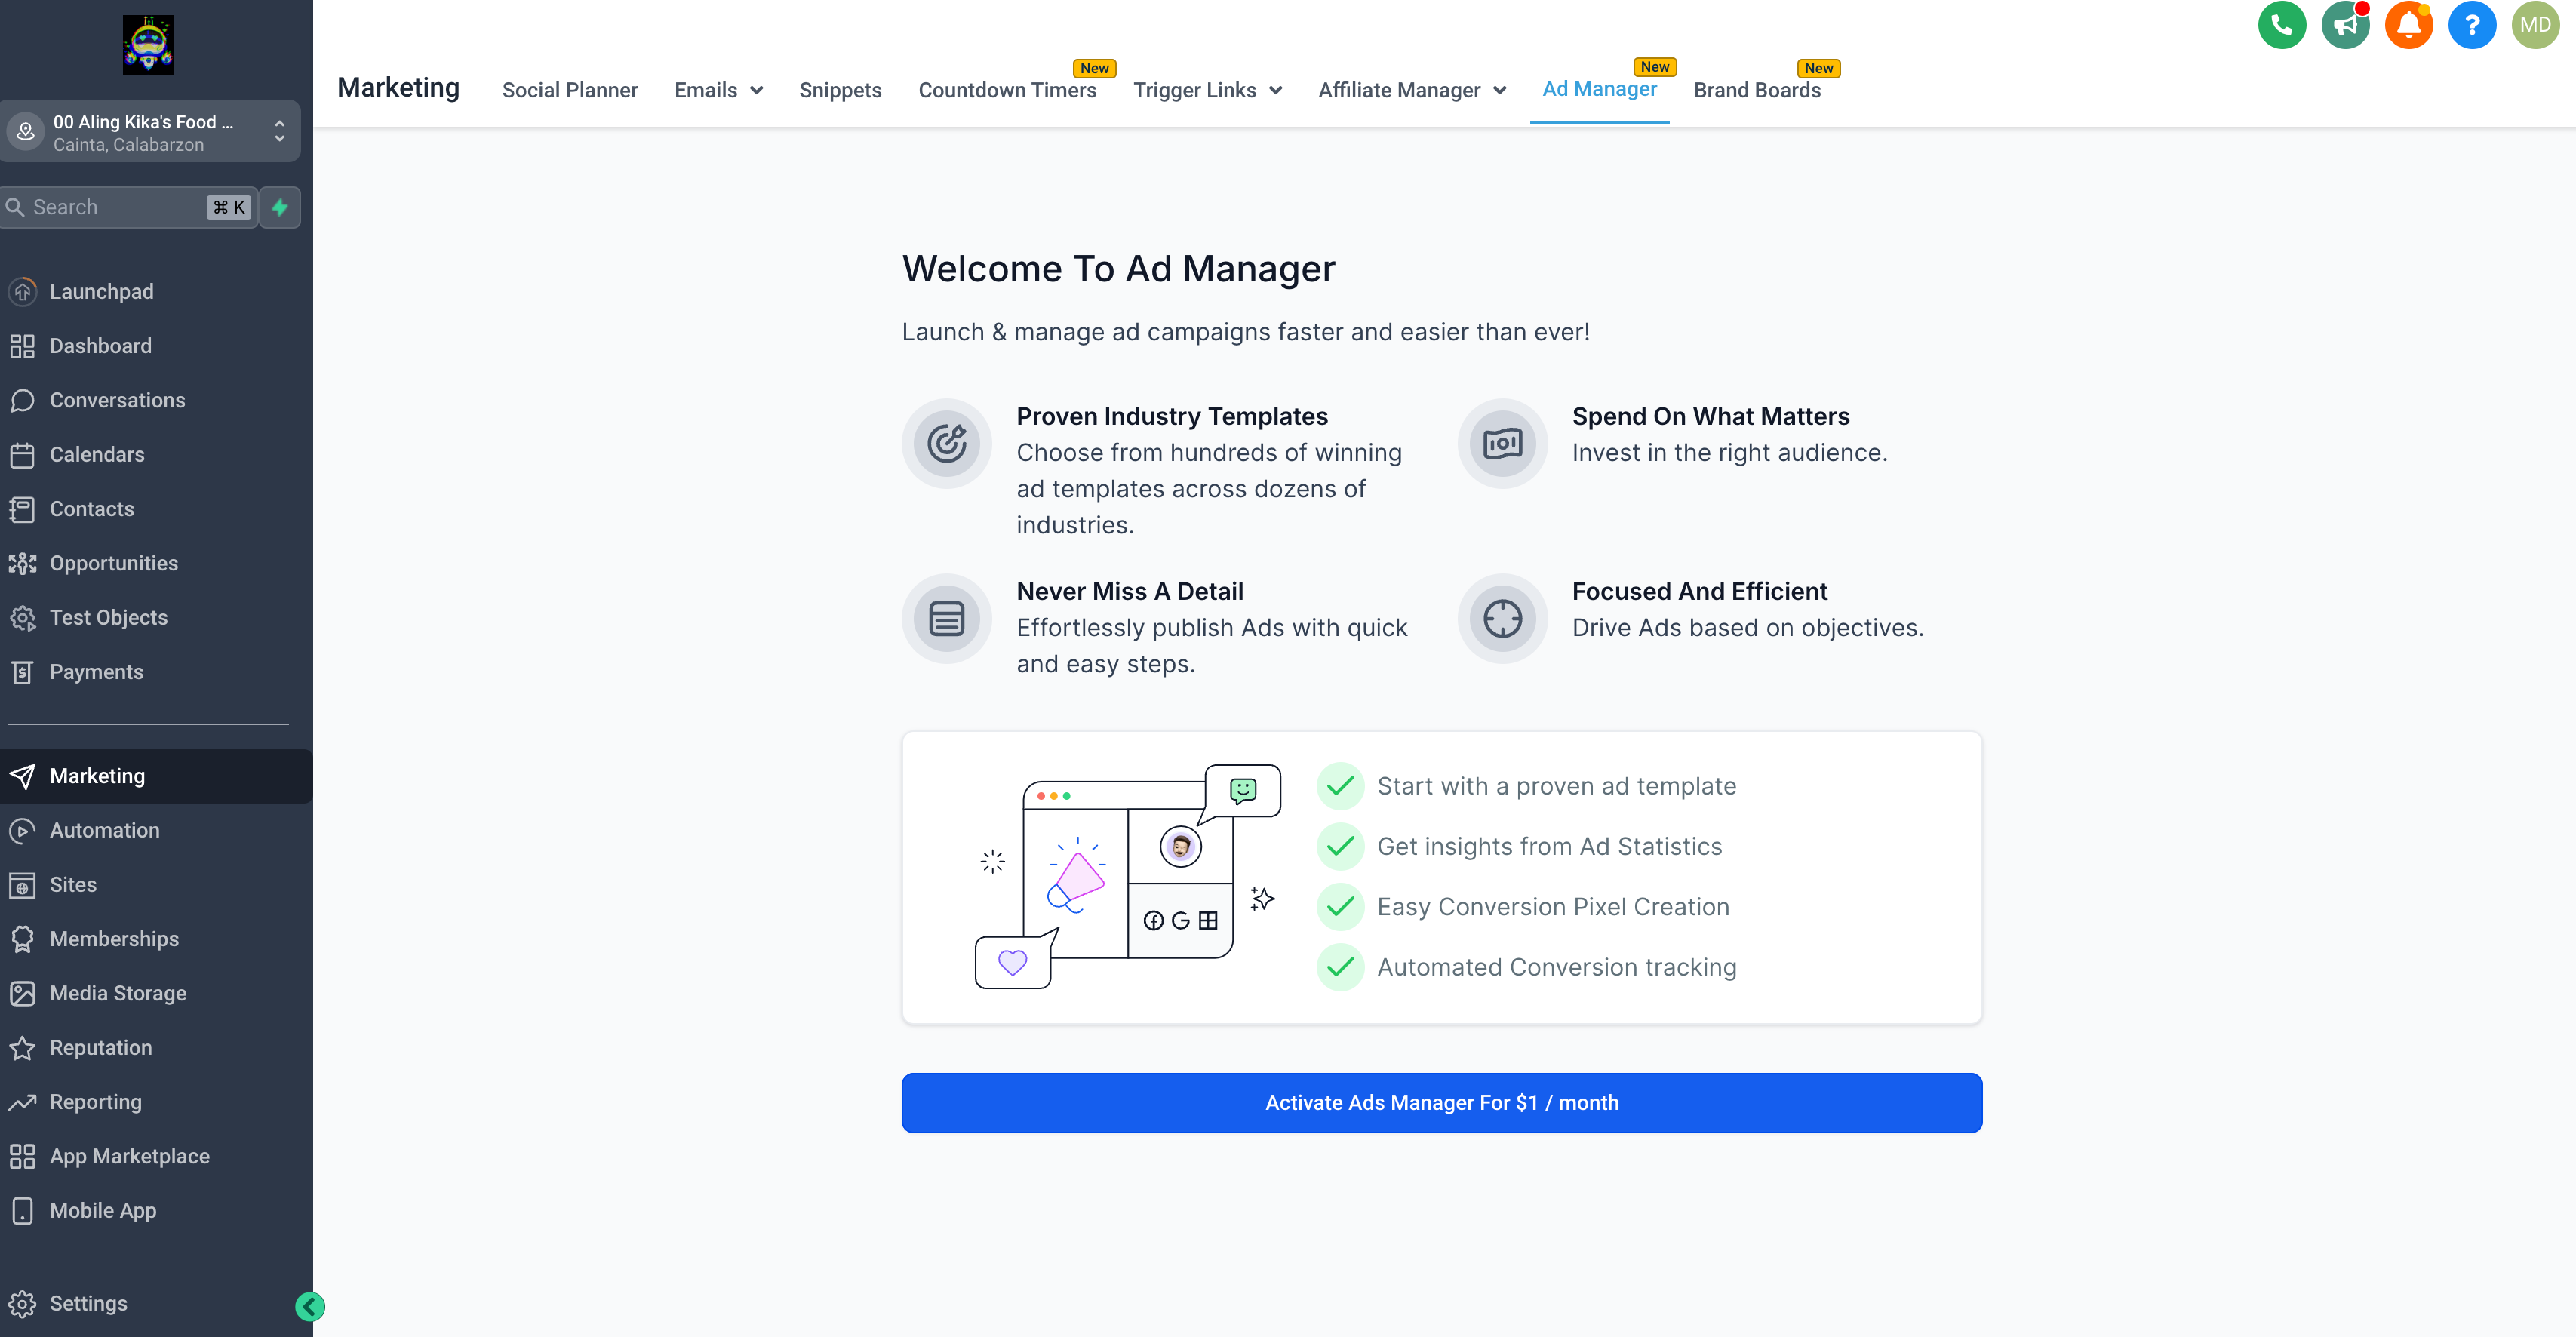Click the green lightning quick actions icon

point(280,207)
